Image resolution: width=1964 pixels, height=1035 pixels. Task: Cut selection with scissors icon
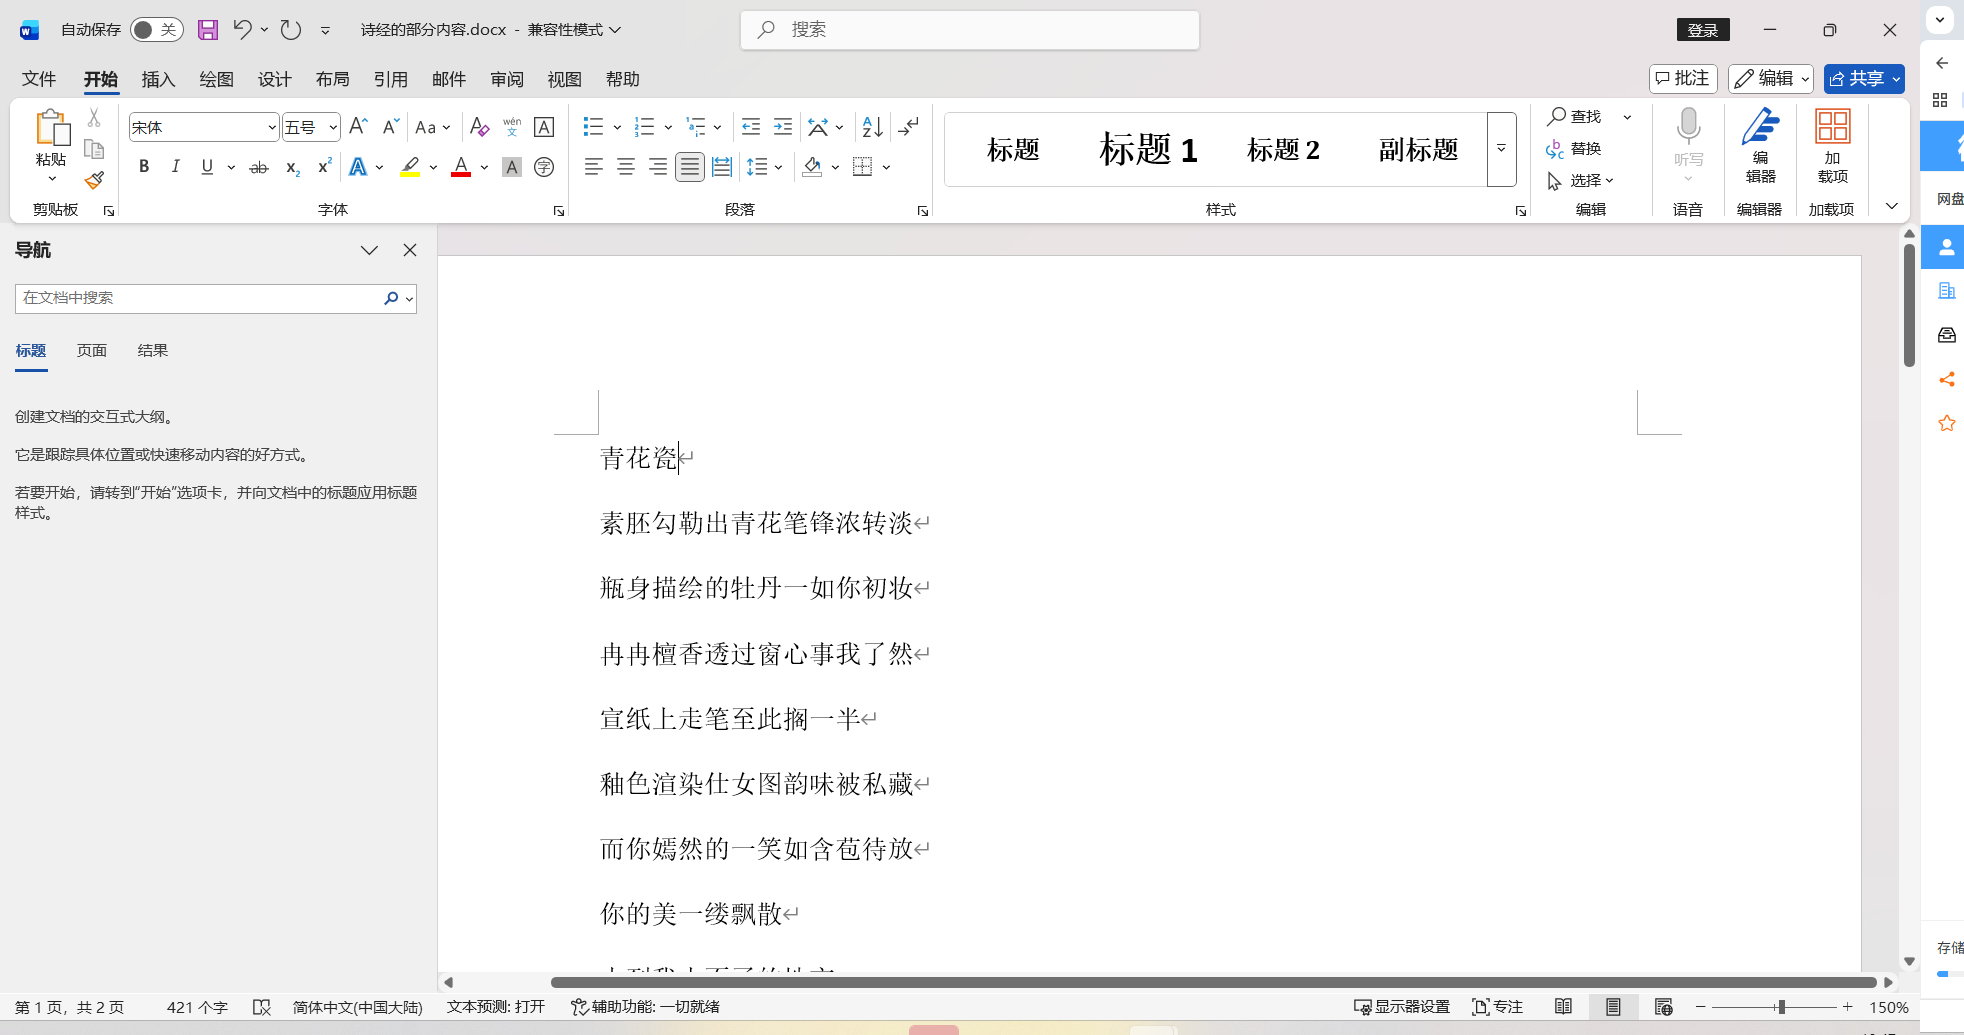coord(94,118)
